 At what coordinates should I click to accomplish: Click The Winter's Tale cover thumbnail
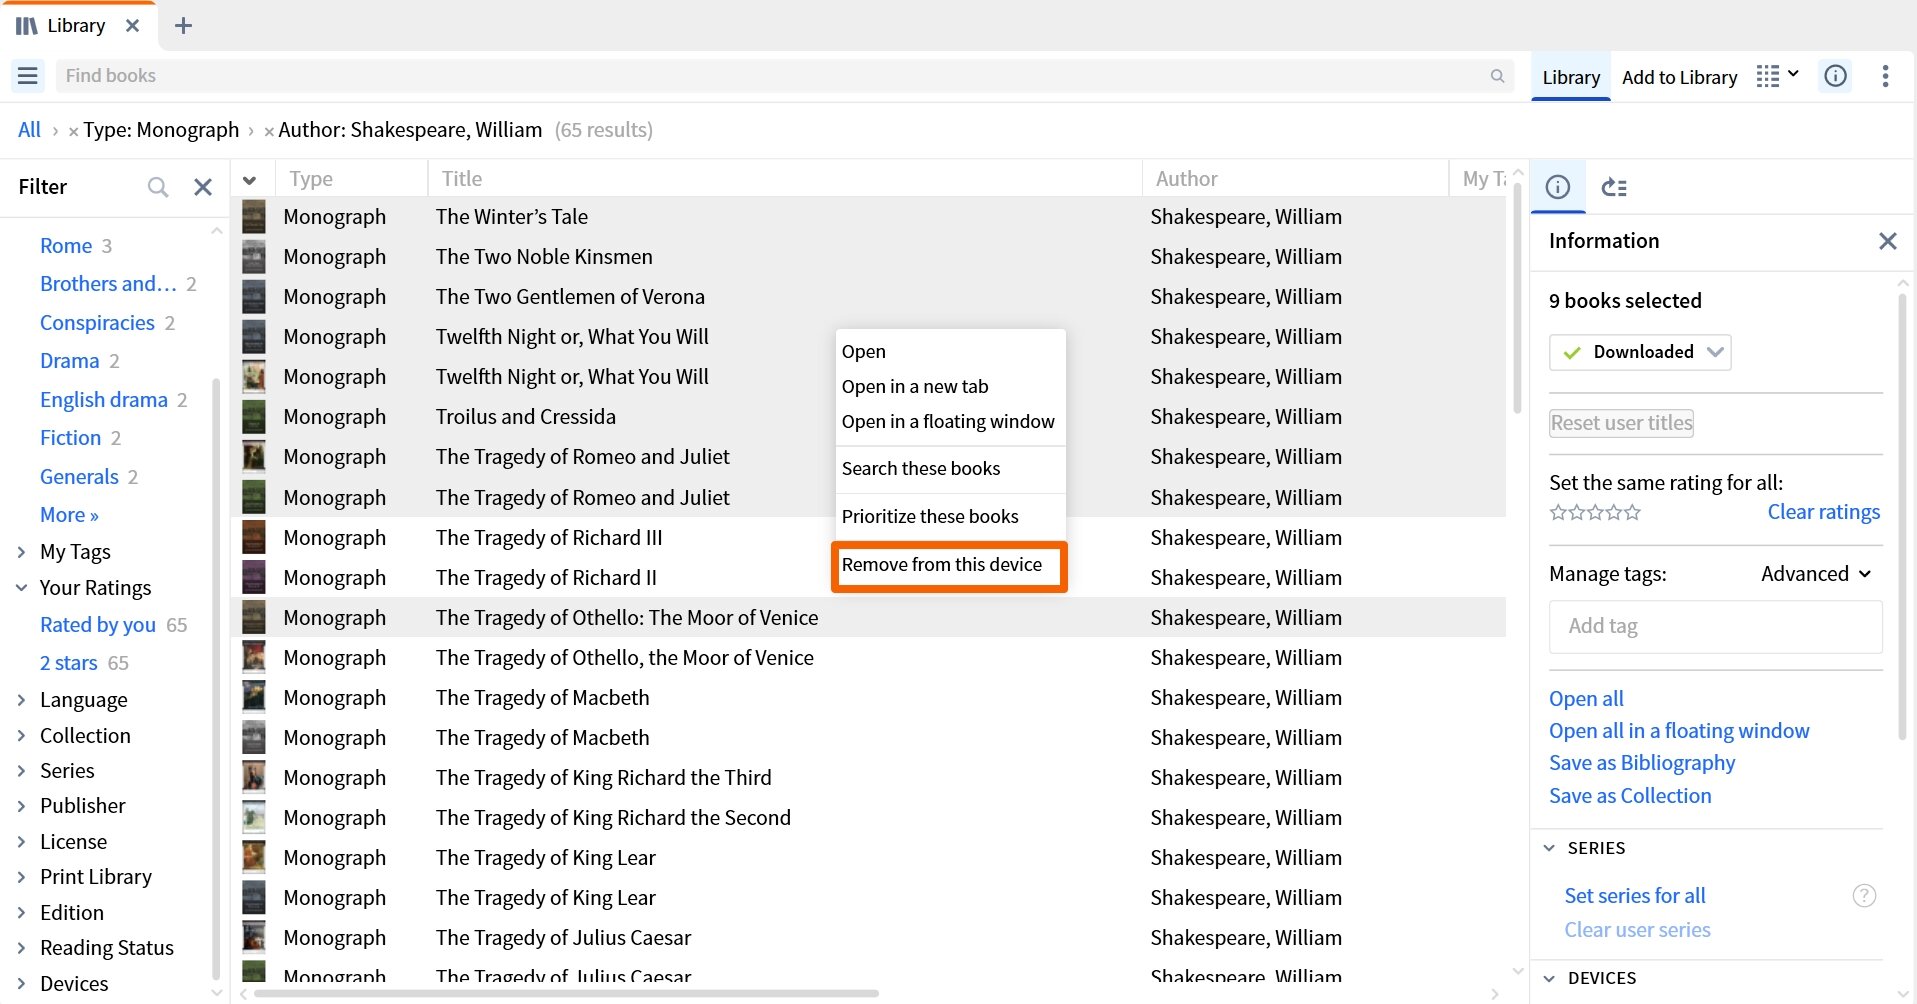pos(254,217)
